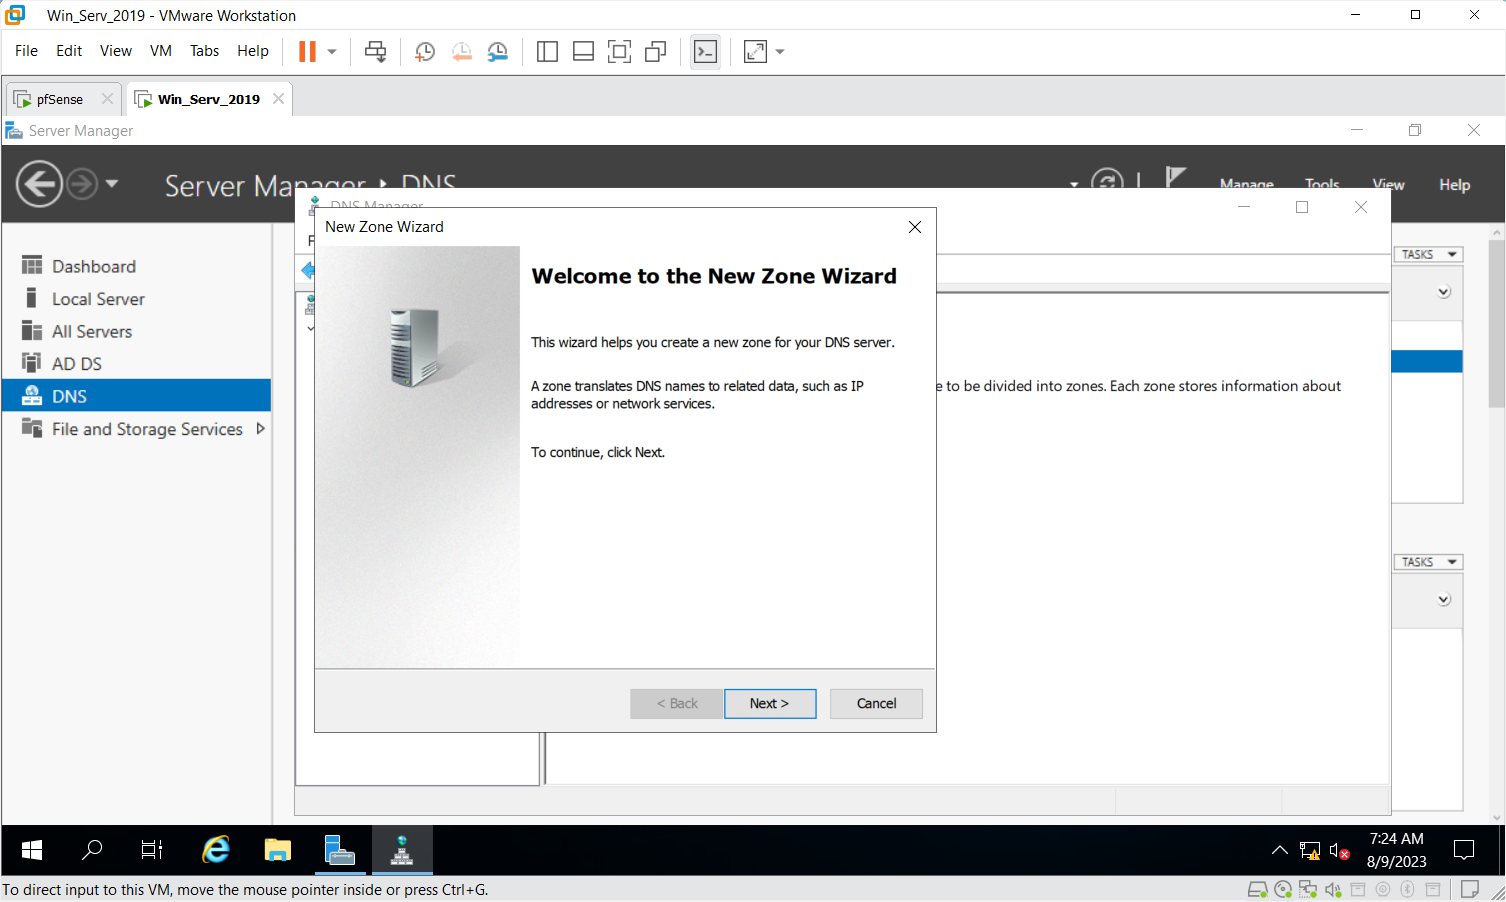Viewport: 1506px width, 902px height.
Task: Open the navigation history dropdown arrow
Action: 111,184
